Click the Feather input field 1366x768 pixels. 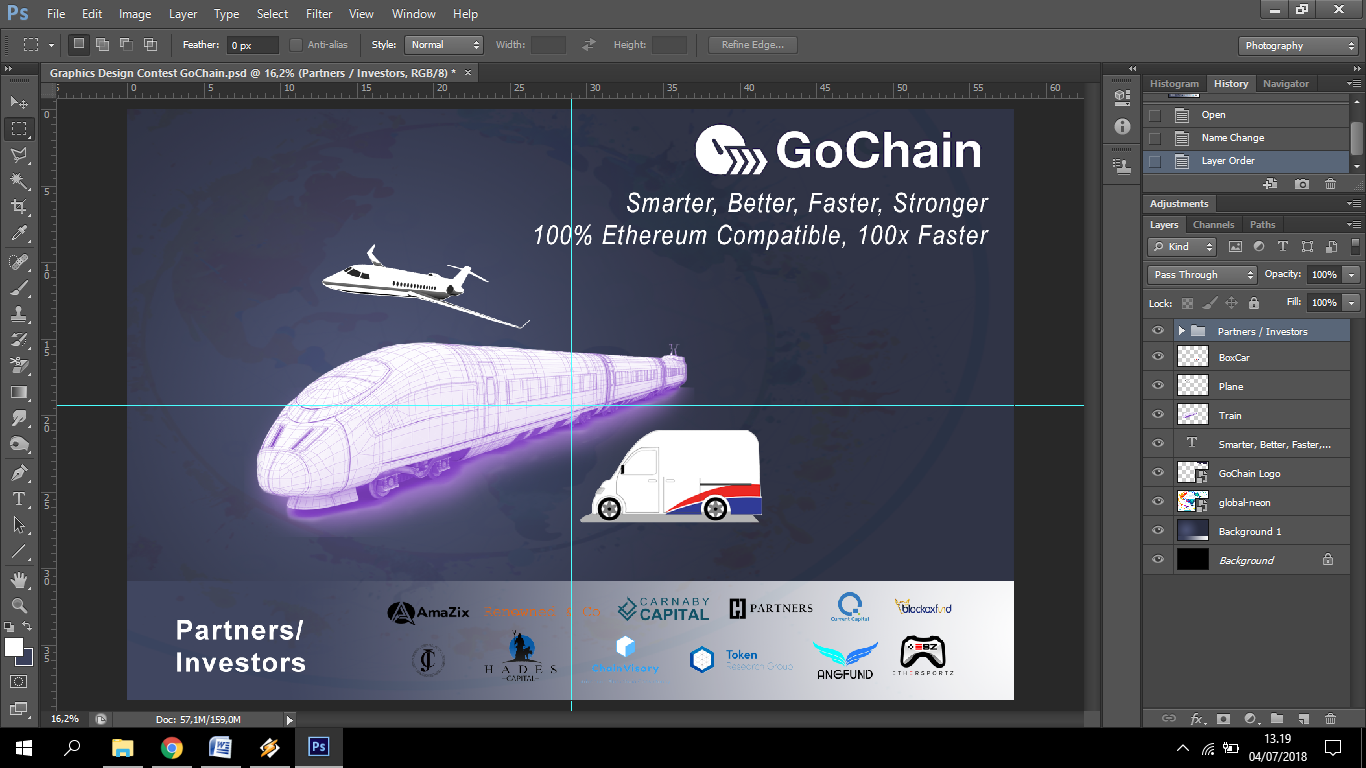252,45
